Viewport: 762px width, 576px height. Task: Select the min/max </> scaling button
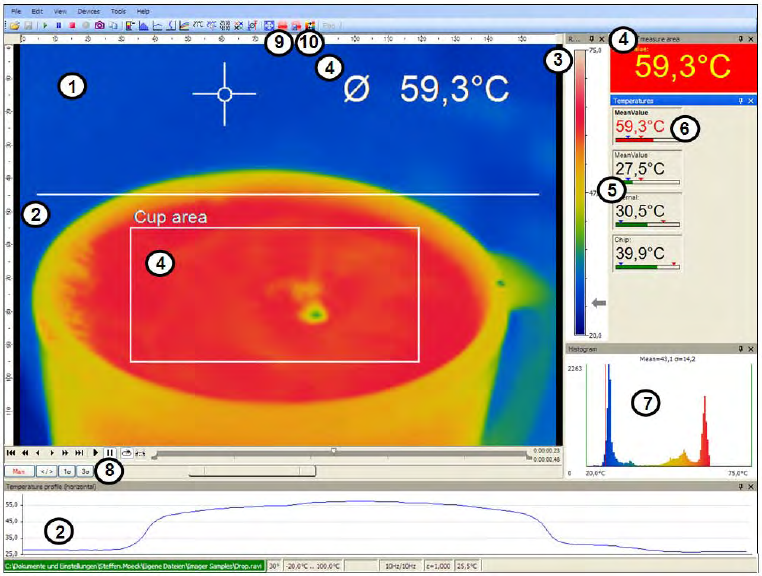tap(45, 469)
